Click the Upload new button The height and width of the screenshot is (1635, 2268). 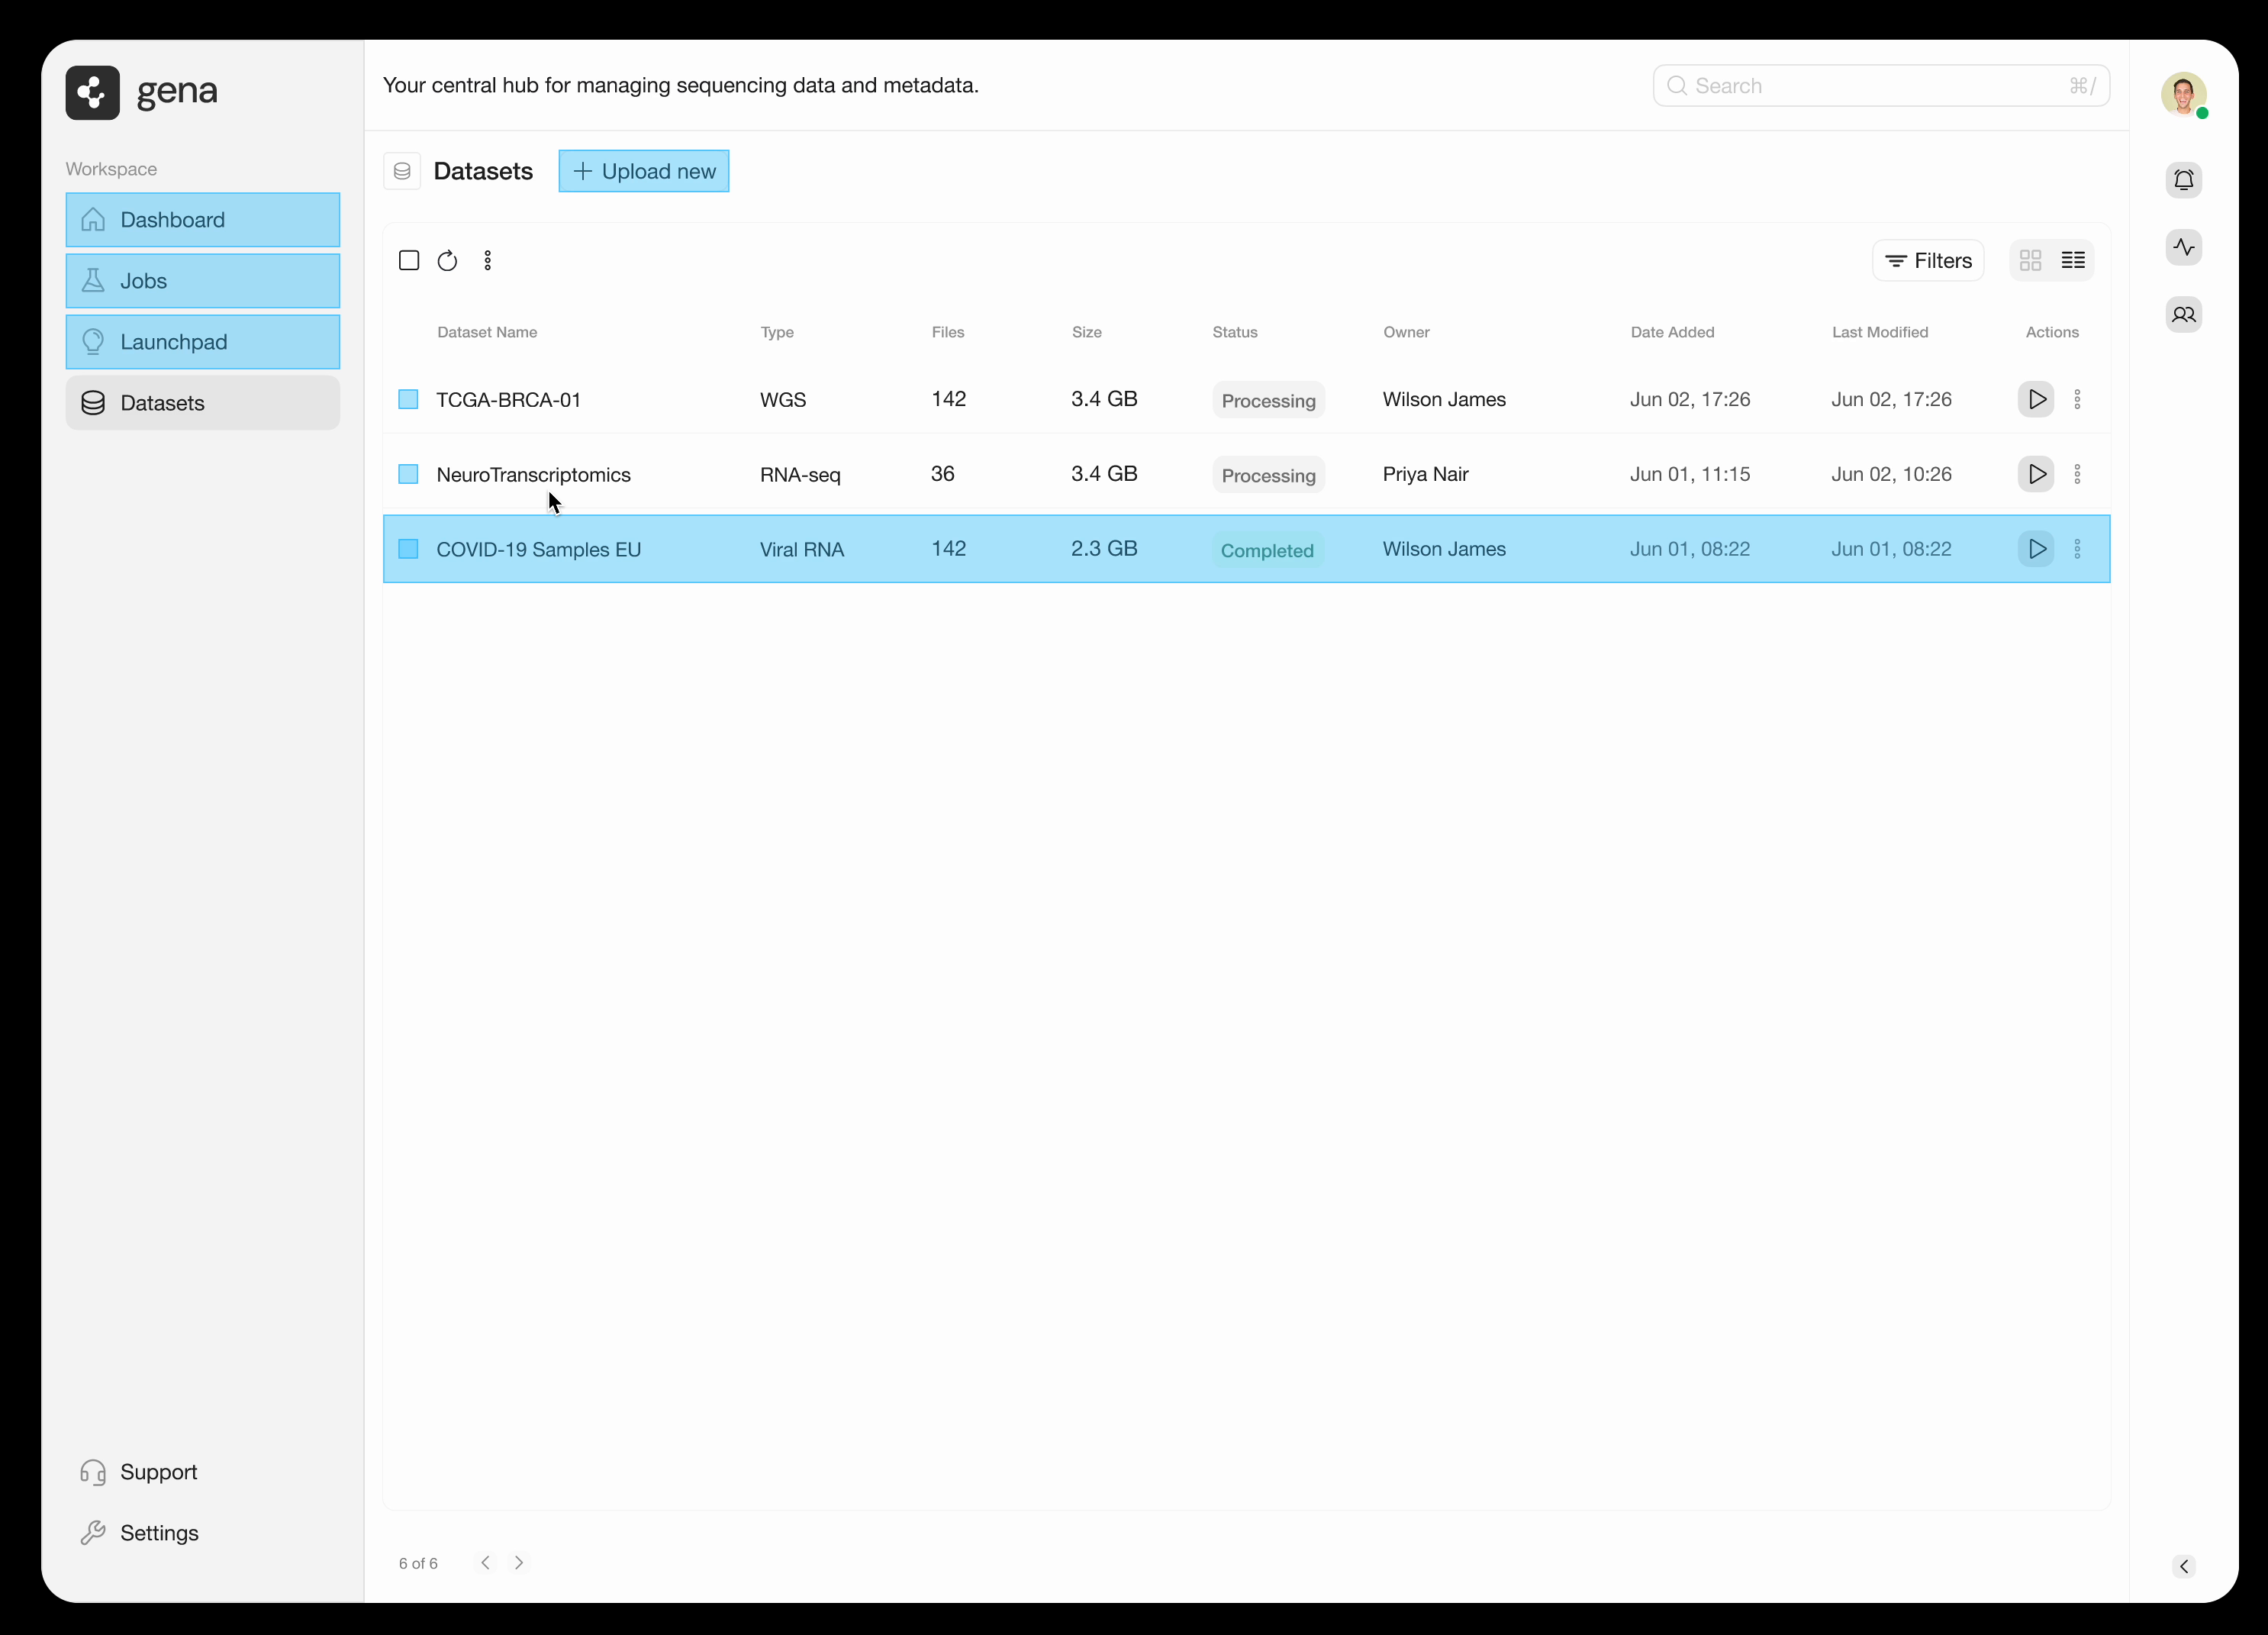(643, 171)
